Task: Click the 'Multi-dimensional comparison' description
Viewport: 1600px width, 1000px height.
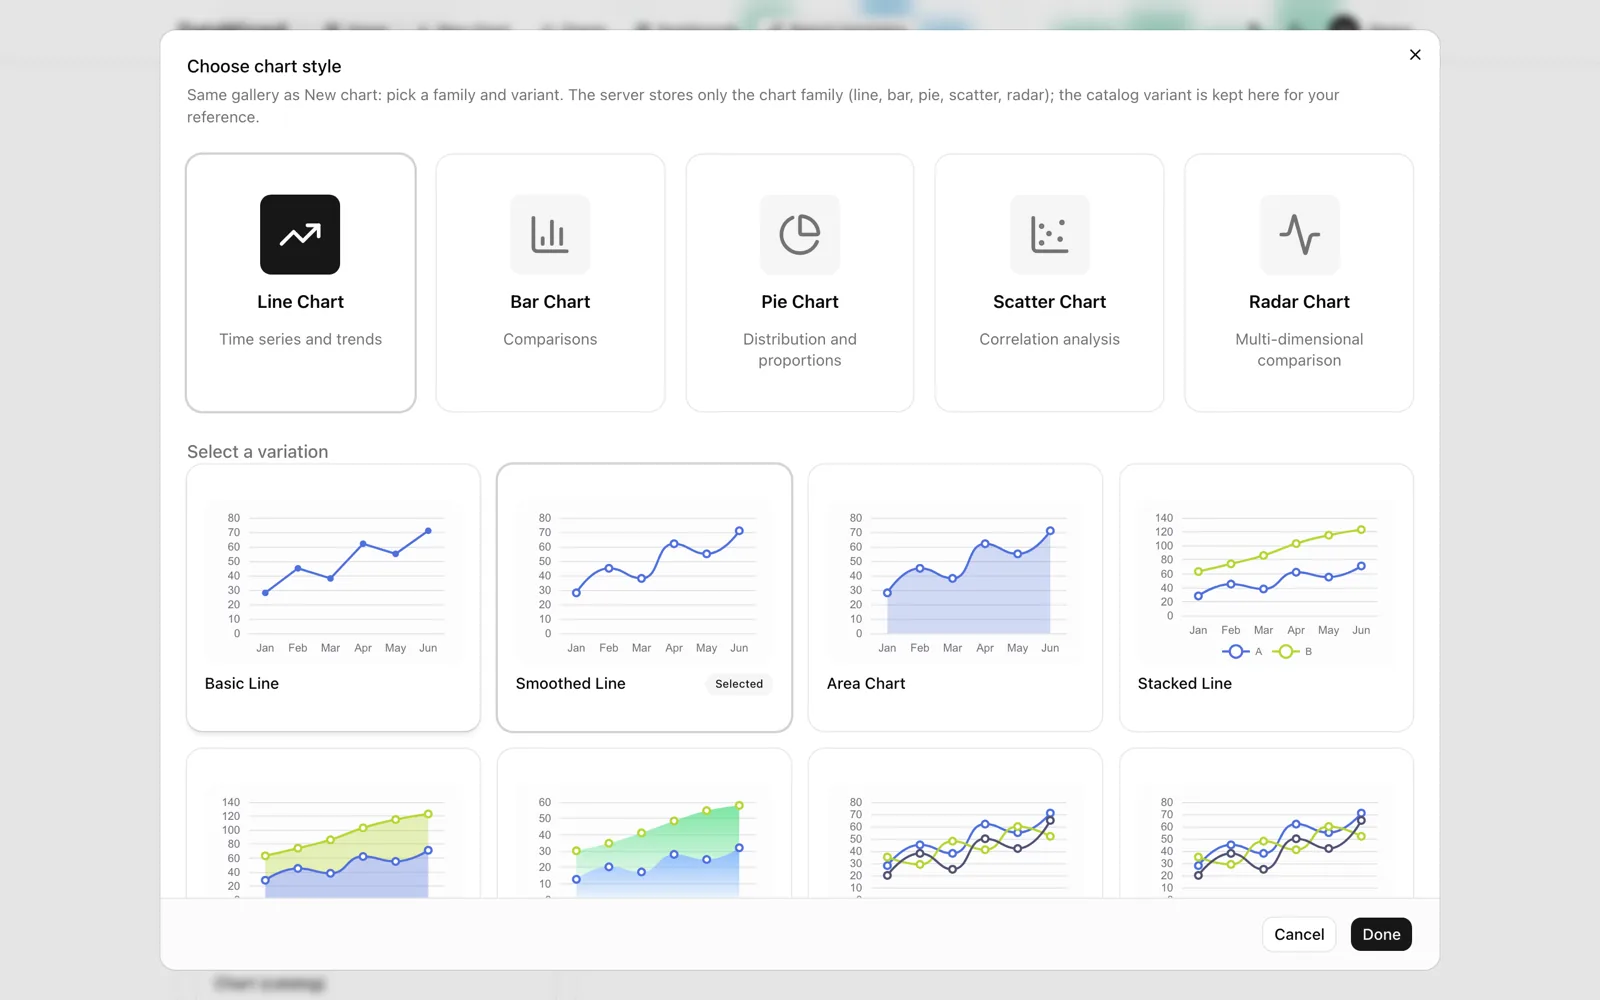Action: click(x=1299, y=350)
